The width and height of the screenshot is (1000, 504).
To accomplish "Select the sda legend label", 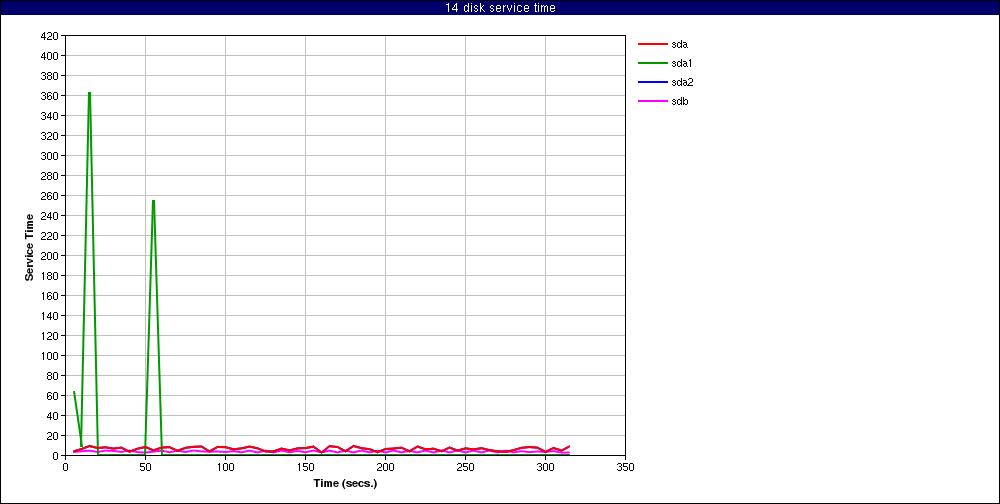I will (679, 45).
